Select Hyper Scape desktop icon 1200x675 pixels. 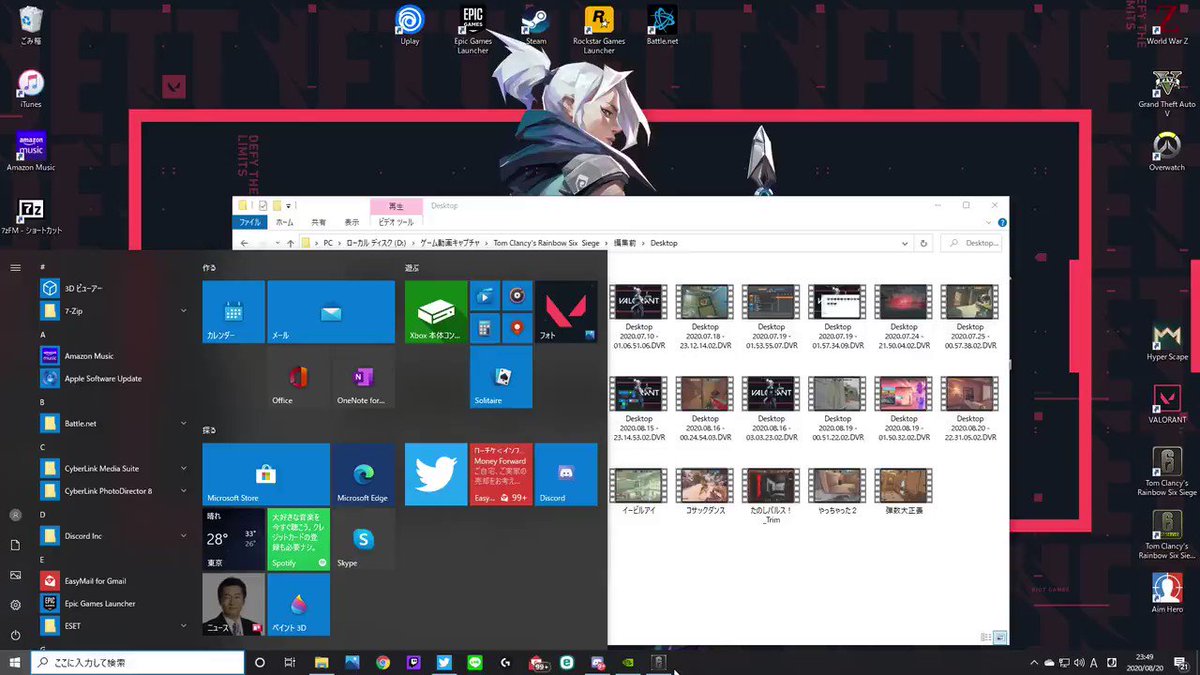point(1166,341)
